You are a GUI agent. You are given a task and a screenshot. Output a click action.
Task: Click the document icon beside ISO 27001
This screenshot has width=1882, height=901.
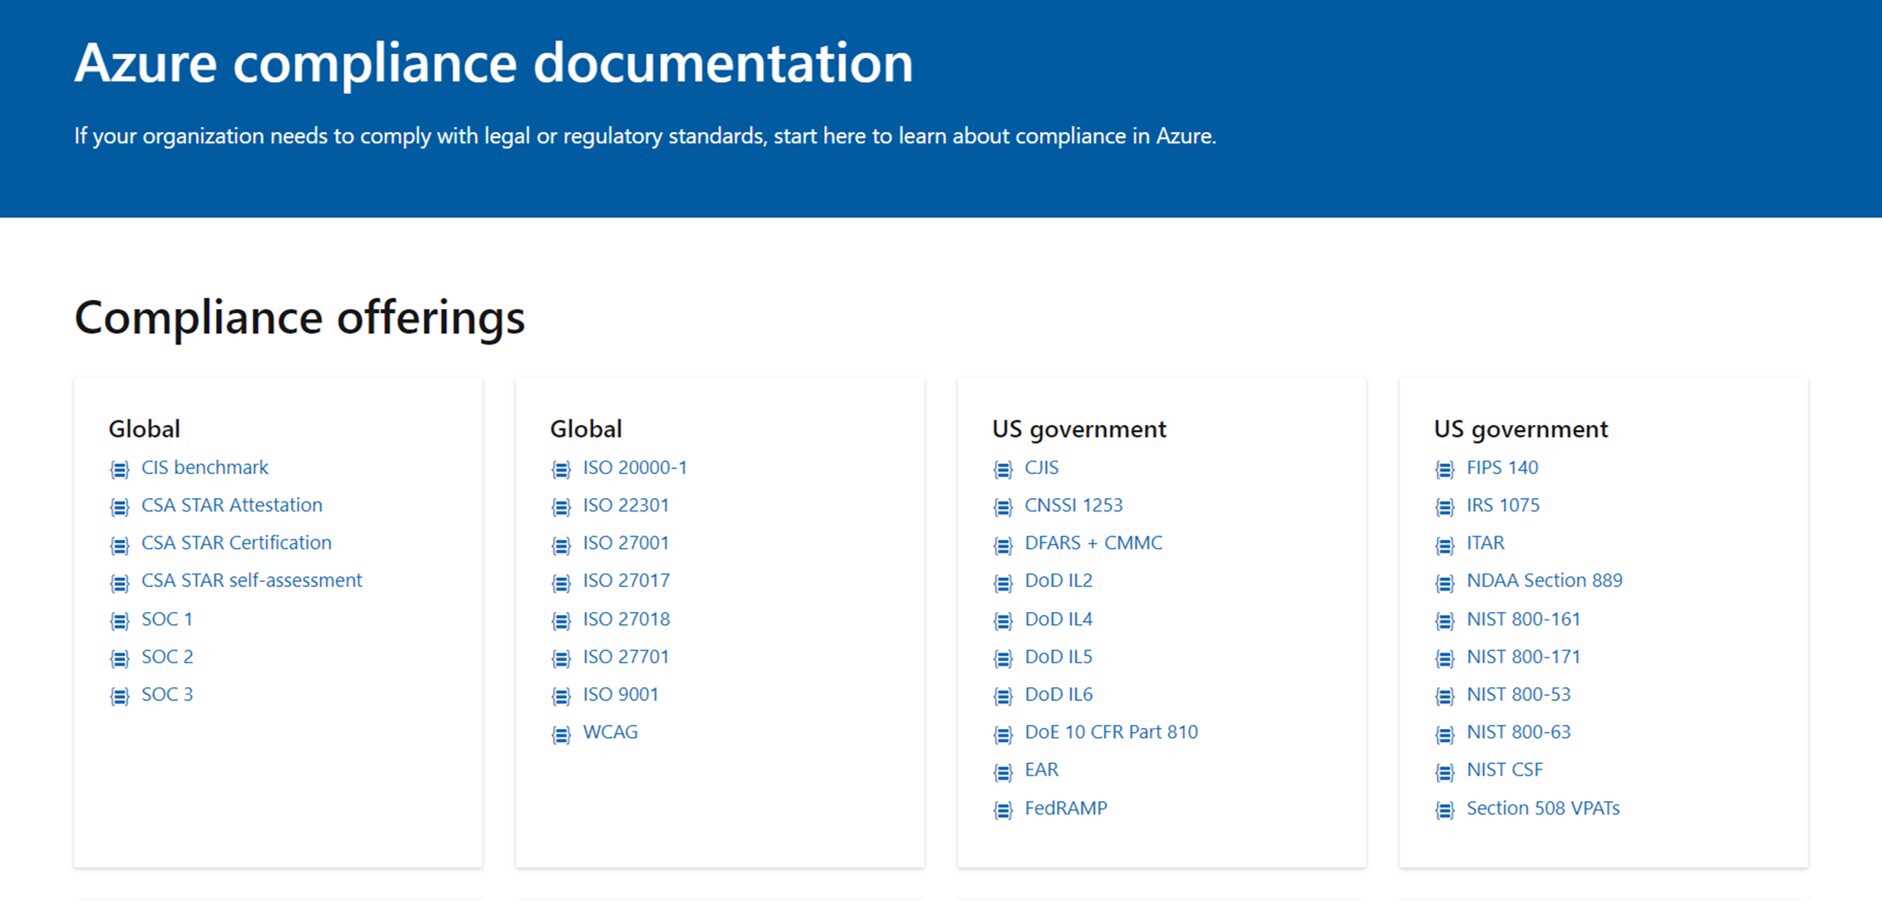pos(561,544)
